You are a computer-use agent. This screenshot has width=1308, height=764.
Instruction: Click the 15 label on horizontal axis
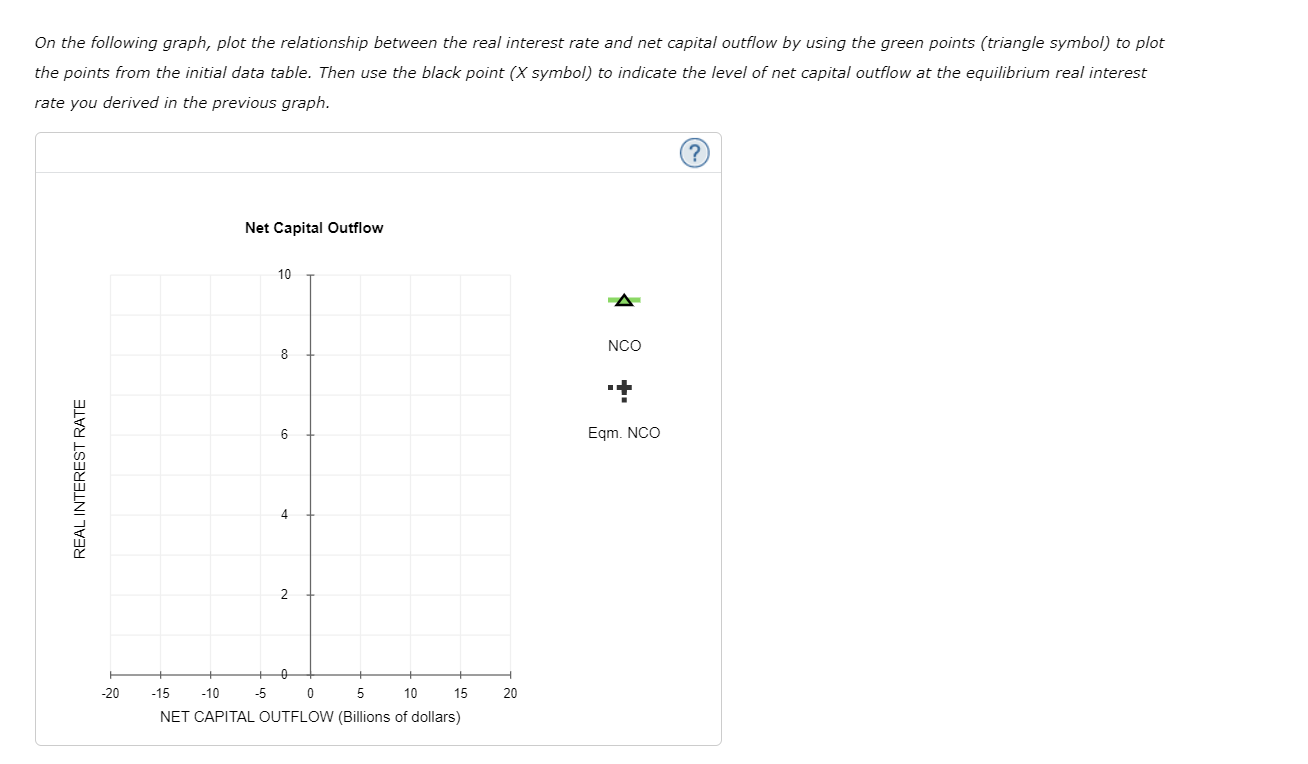tap(460, 693)
